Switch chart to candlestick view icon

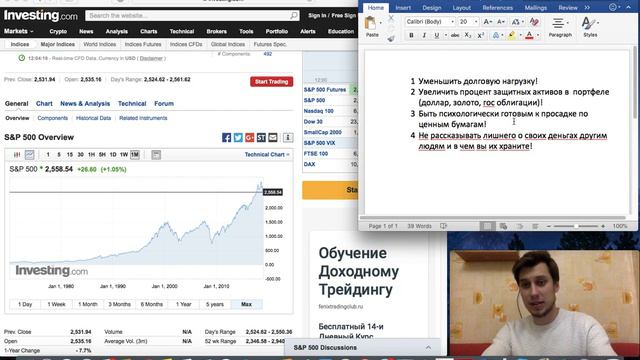point(17,155)
